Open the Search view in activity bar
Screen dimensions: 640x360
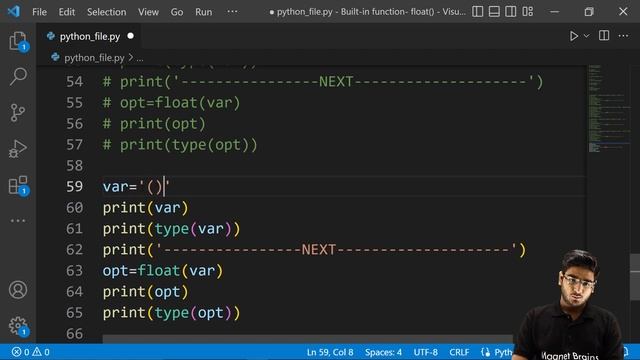coord(18,76)
